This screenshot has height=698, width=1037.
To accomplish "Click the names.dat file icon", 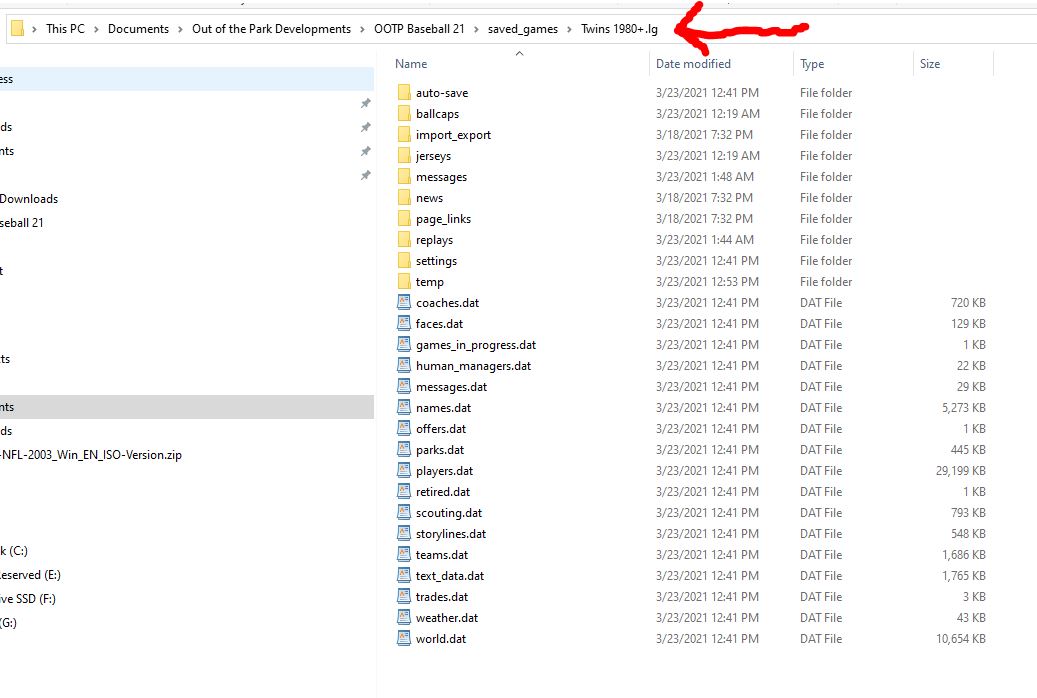I will (x=404, y=407).
